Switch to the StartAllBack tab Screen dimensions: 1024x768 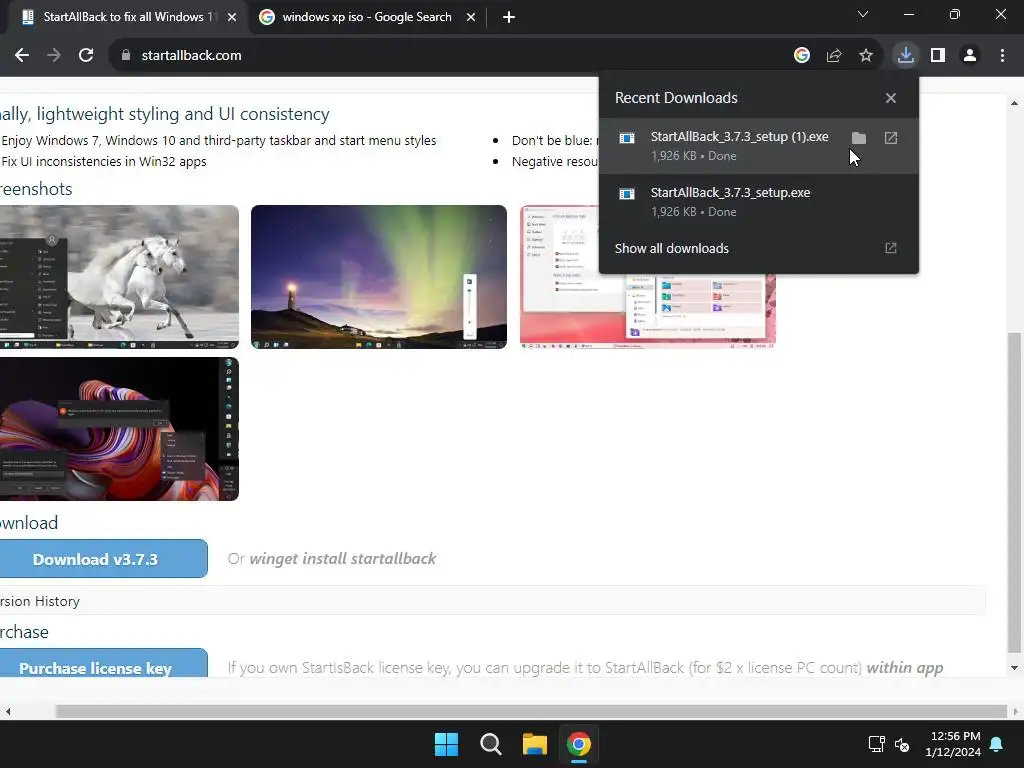[123, 17]
